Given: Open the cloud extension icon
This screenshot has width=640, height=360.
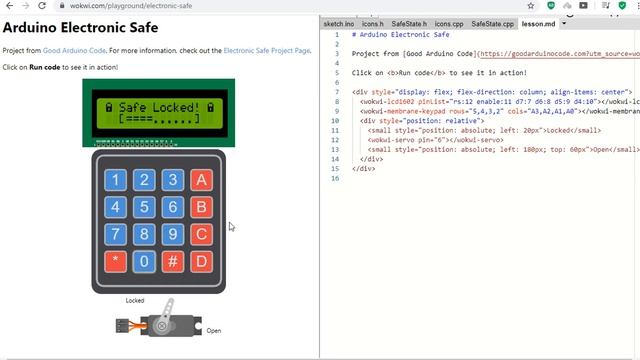Looking at the screenshot, I should [567, 5].
